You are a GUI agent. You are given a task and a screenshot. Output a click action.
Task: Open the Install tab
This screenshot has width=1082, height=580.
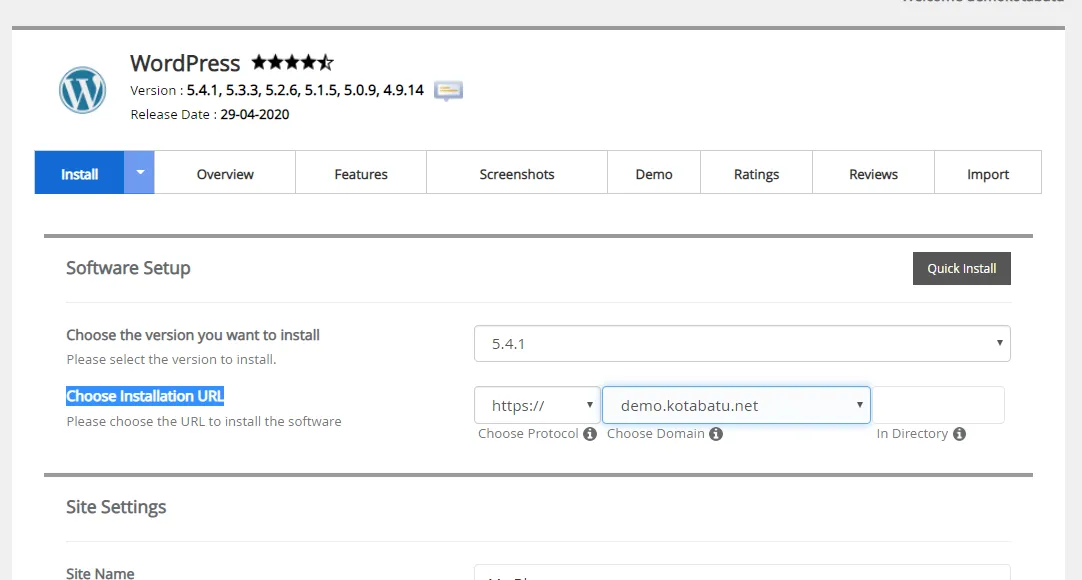click(x=79, y=172)
